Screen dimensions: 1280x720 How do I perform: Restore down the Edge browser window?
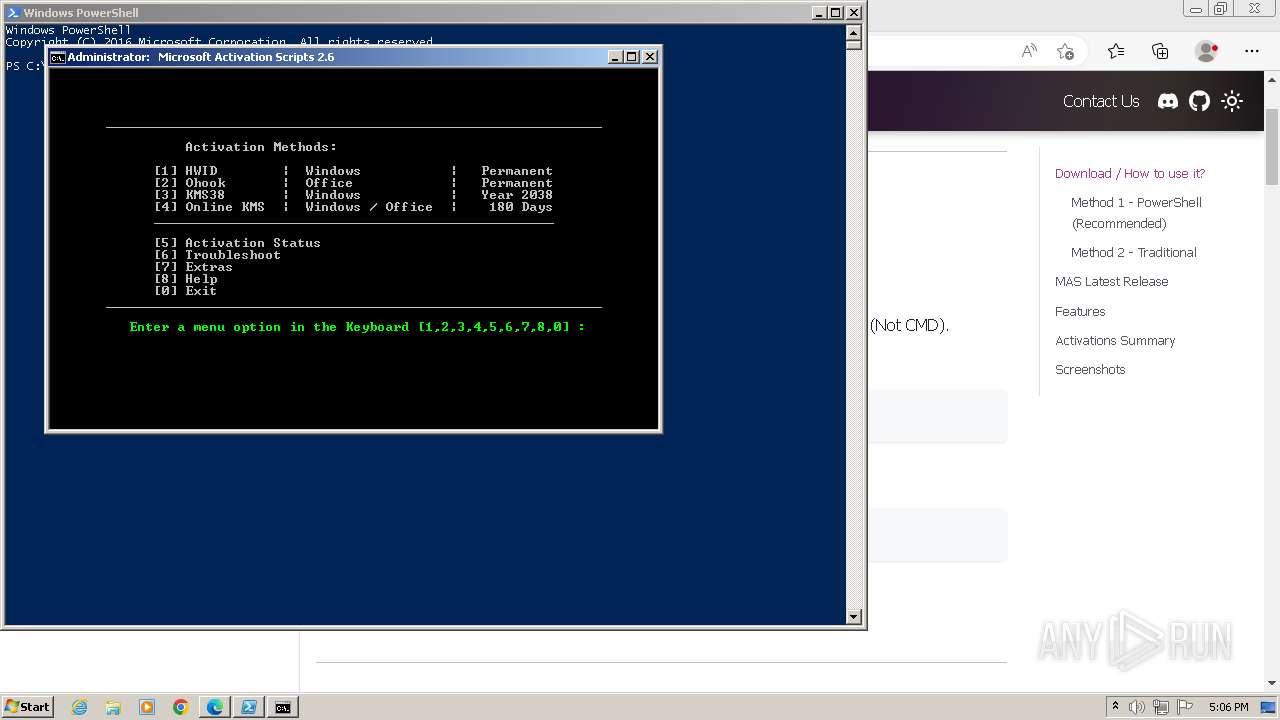pos(1221,8)
